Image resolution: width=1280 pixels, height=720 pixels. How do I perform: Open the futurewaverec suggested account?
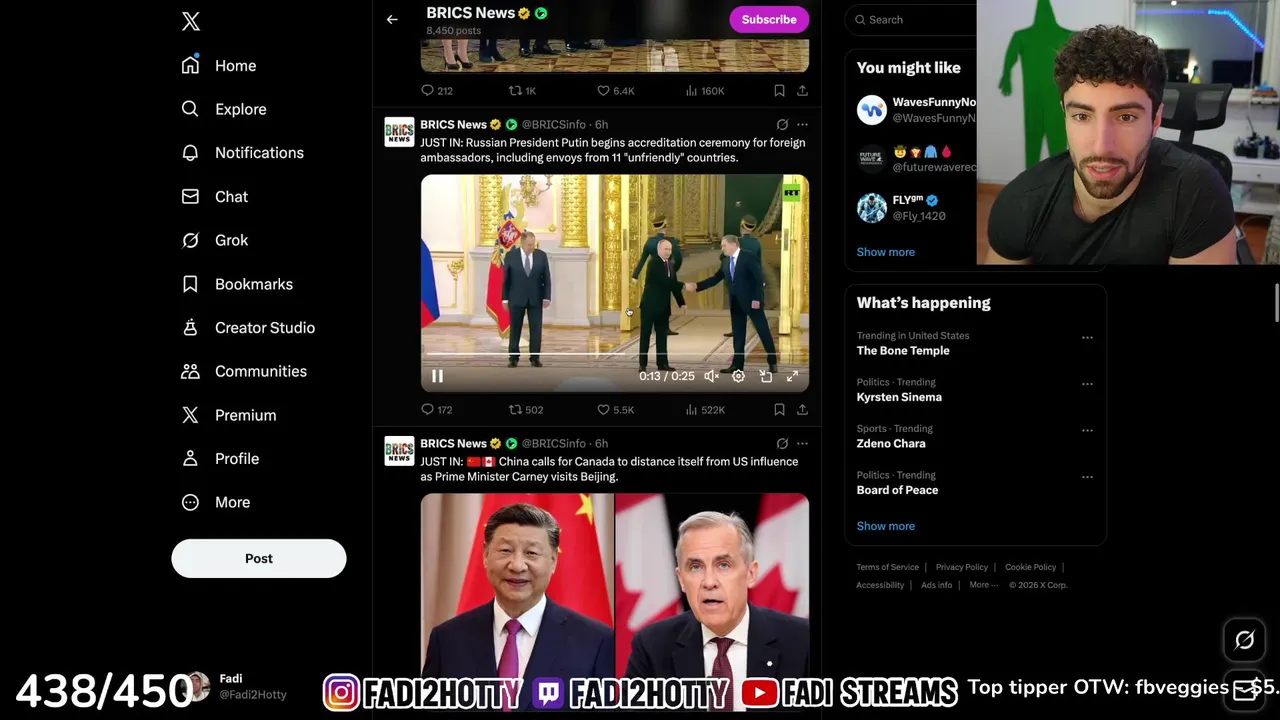click(916, 159)
